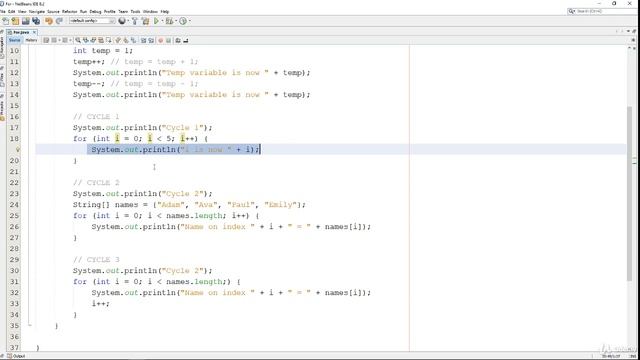Open the Tools menu

pyautogui.click(x=136, y=11)
